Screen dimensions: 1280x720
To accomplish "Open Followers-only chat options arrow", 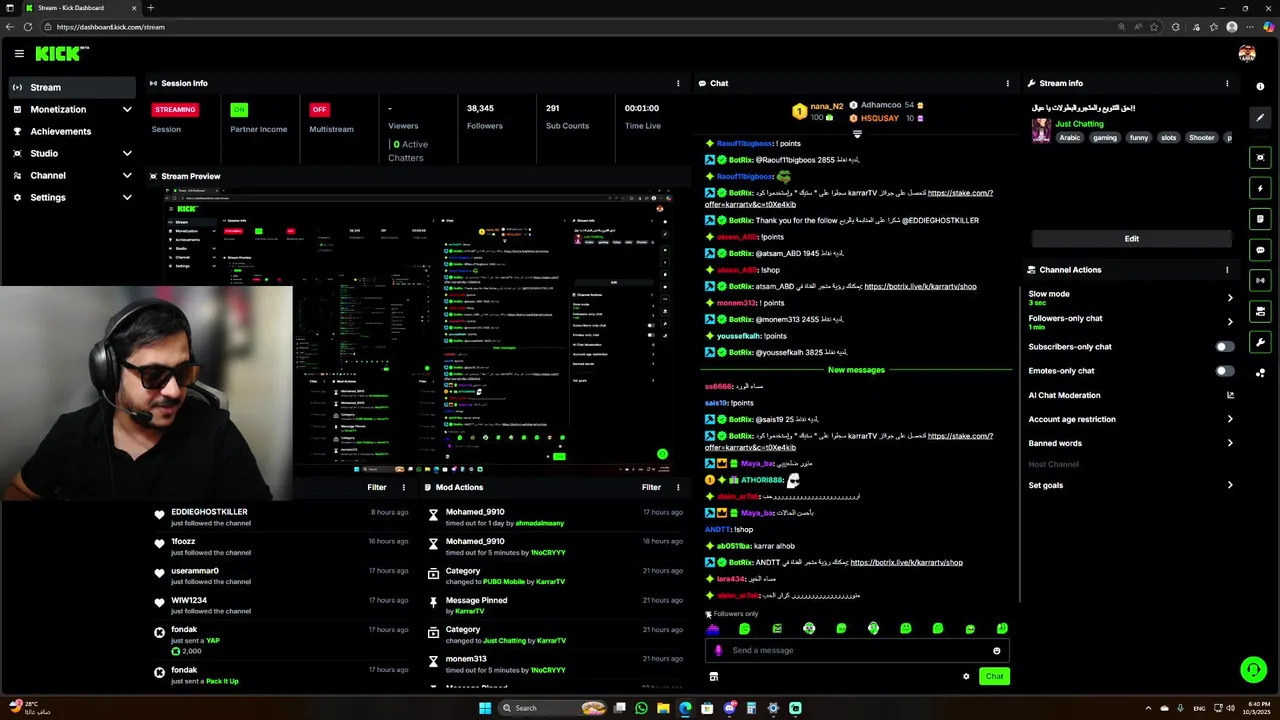I will coord(1230,322).
